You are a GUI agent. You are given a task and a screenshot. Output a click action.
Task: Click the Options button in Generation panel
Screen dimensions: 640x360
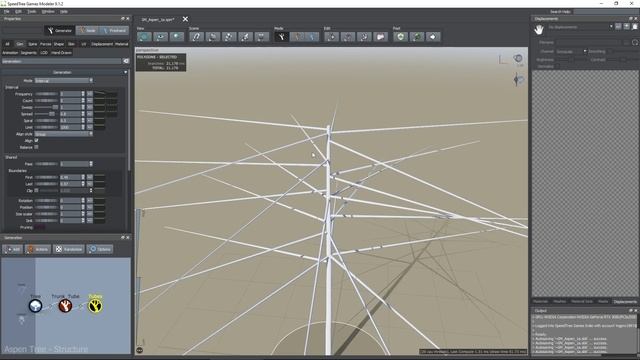[x=100, y=249]
